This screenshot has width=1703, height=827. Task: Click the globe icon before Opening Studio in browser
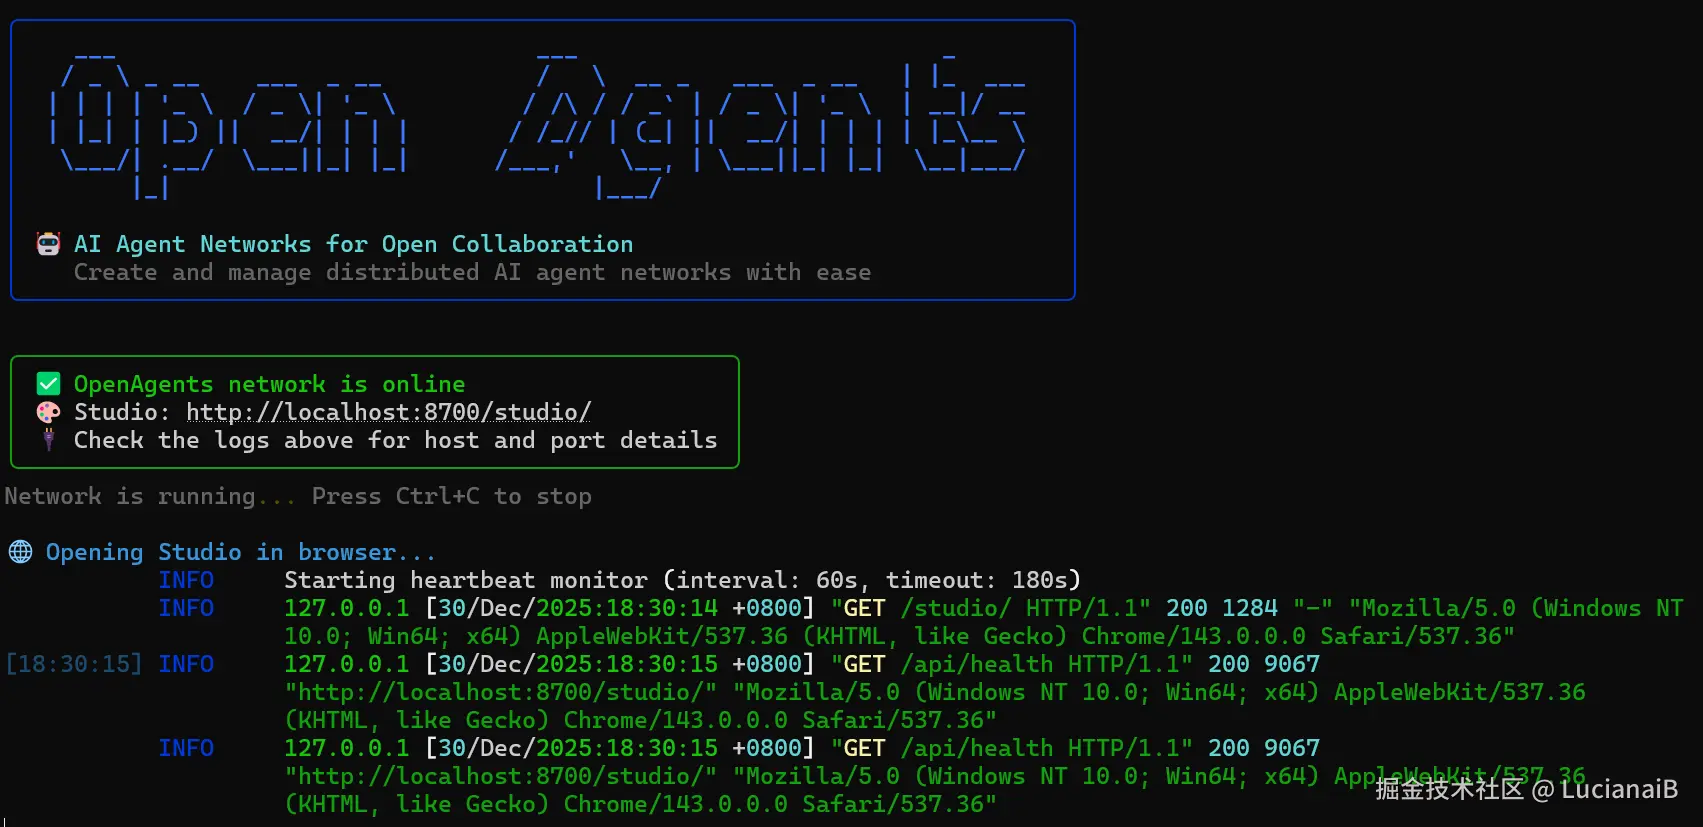click(20, 552)
